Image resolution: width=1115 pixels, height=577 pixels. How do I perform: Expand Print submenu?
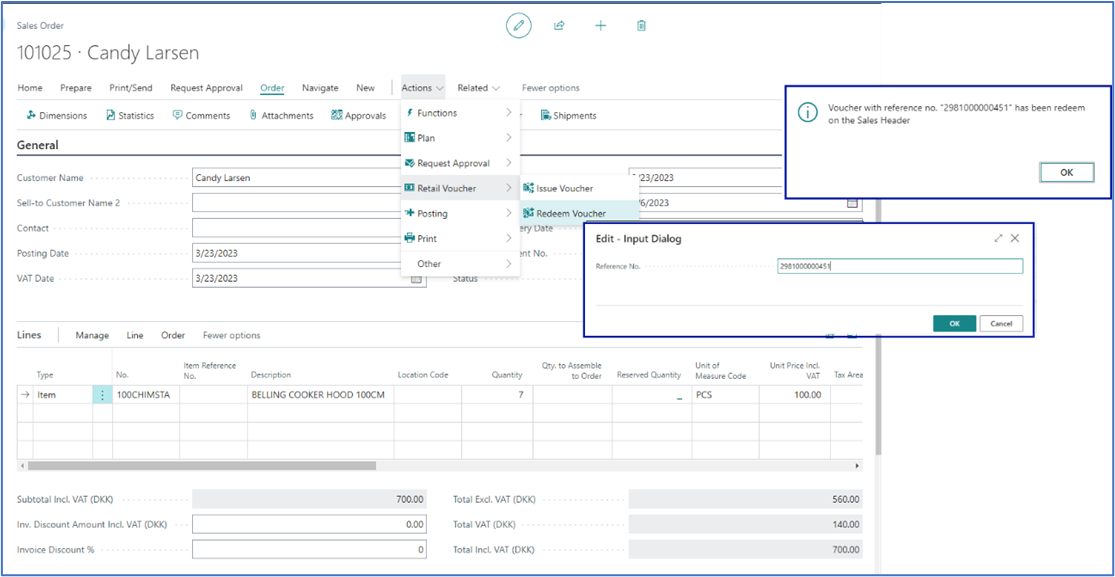tap(460, 238)
